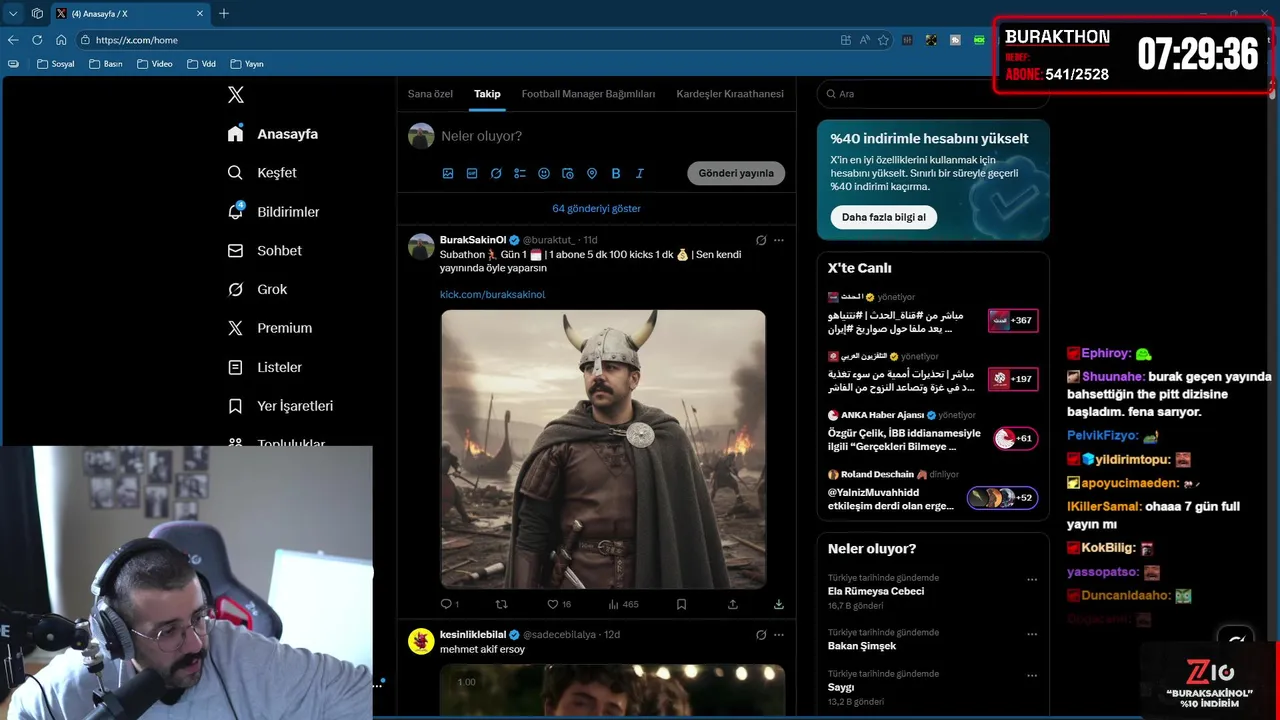Open Bakan Şimşek trend

click(861, 646)
